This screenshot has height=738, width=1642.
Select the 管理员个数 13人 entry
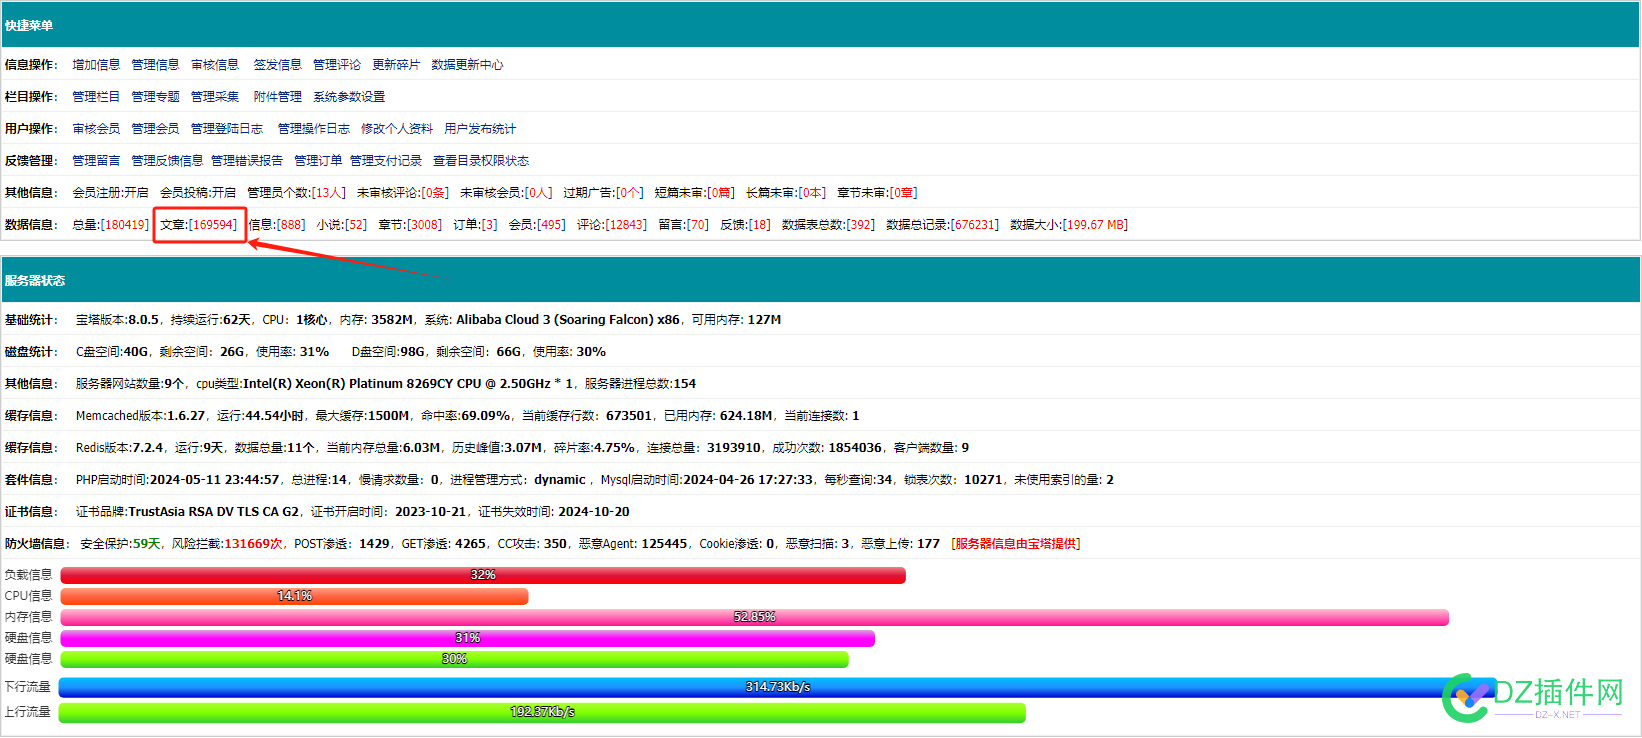coord(296,193)
